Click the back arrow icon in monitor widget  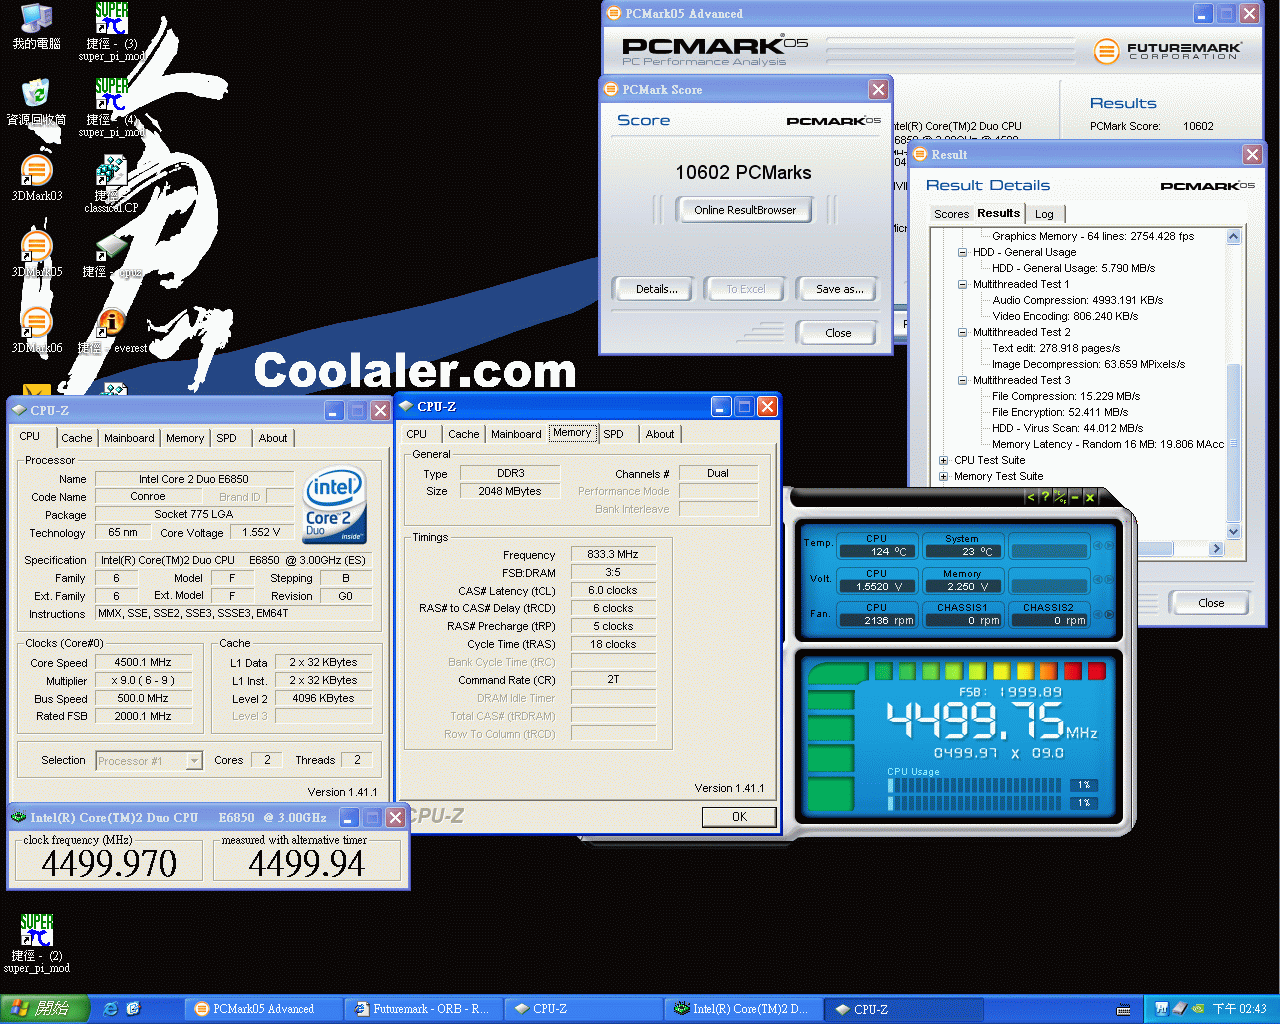click(x=1031, y=497)
